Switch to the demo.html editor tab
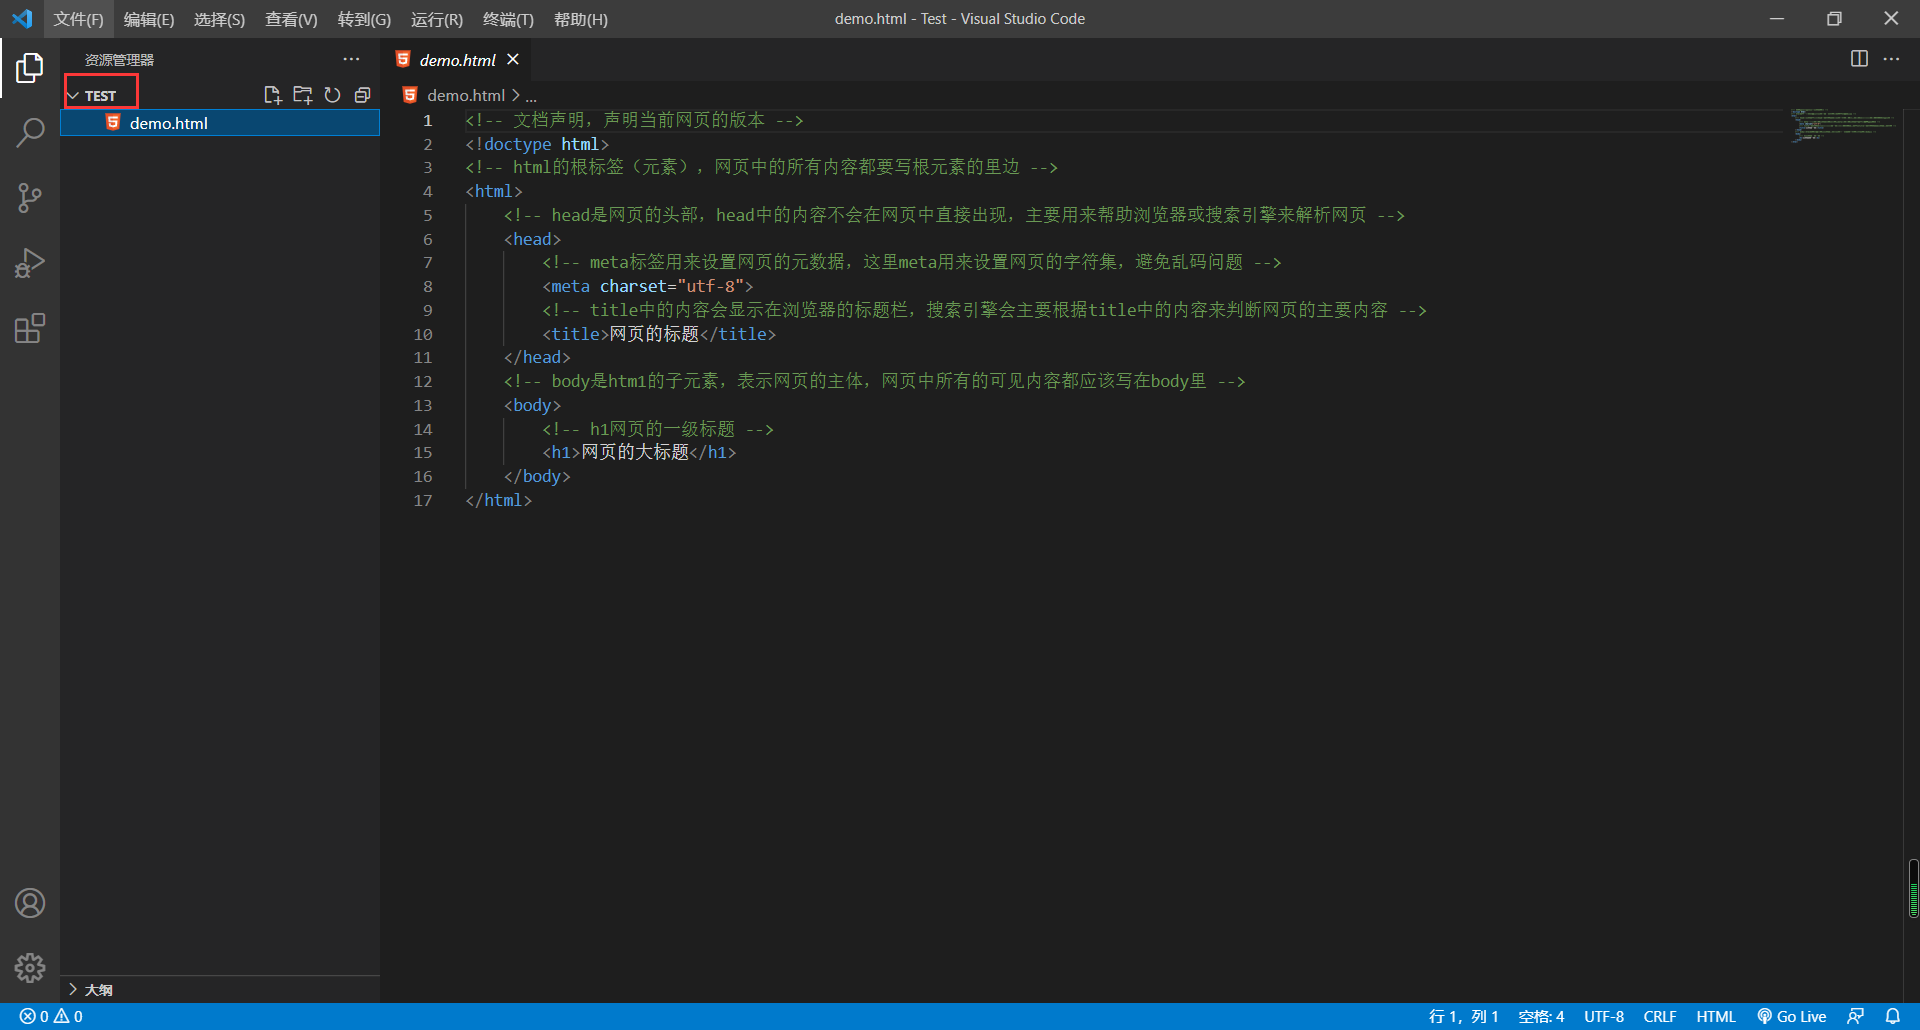Viewport: 1920px width, 1030px height. coord(457,60)
